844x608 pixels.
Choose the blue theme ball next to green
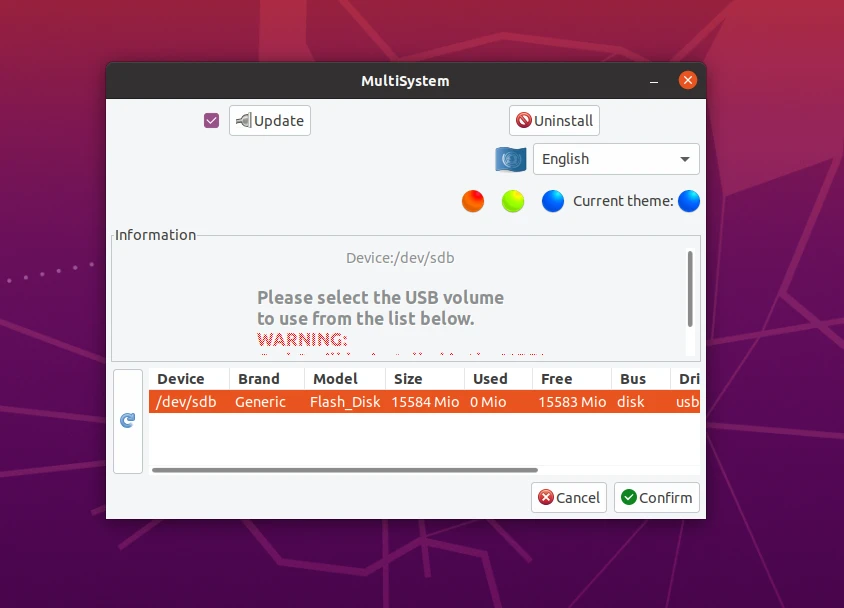pyautogui.click(x=552, y=201)
